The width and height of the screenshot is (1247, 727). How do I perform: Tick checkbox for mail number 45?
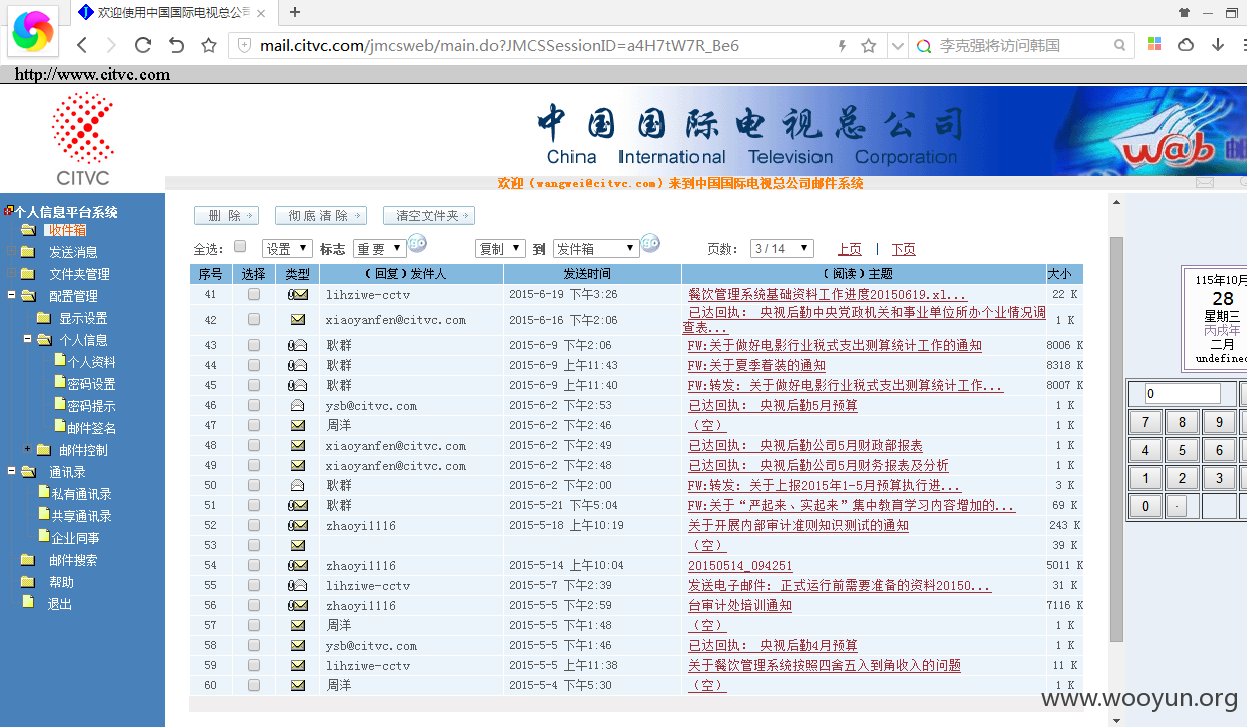(254, 385)
